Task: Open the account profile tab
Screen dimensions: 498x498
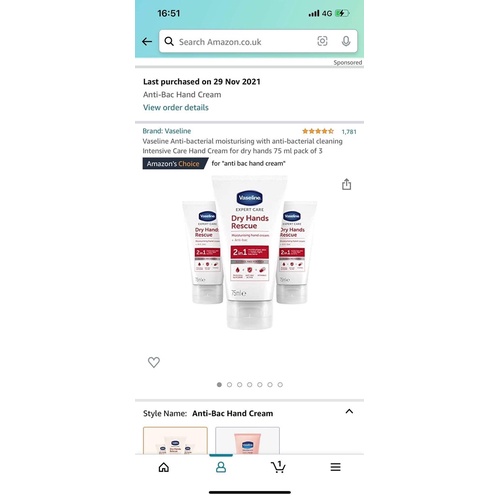Action: tap(221, 467)
